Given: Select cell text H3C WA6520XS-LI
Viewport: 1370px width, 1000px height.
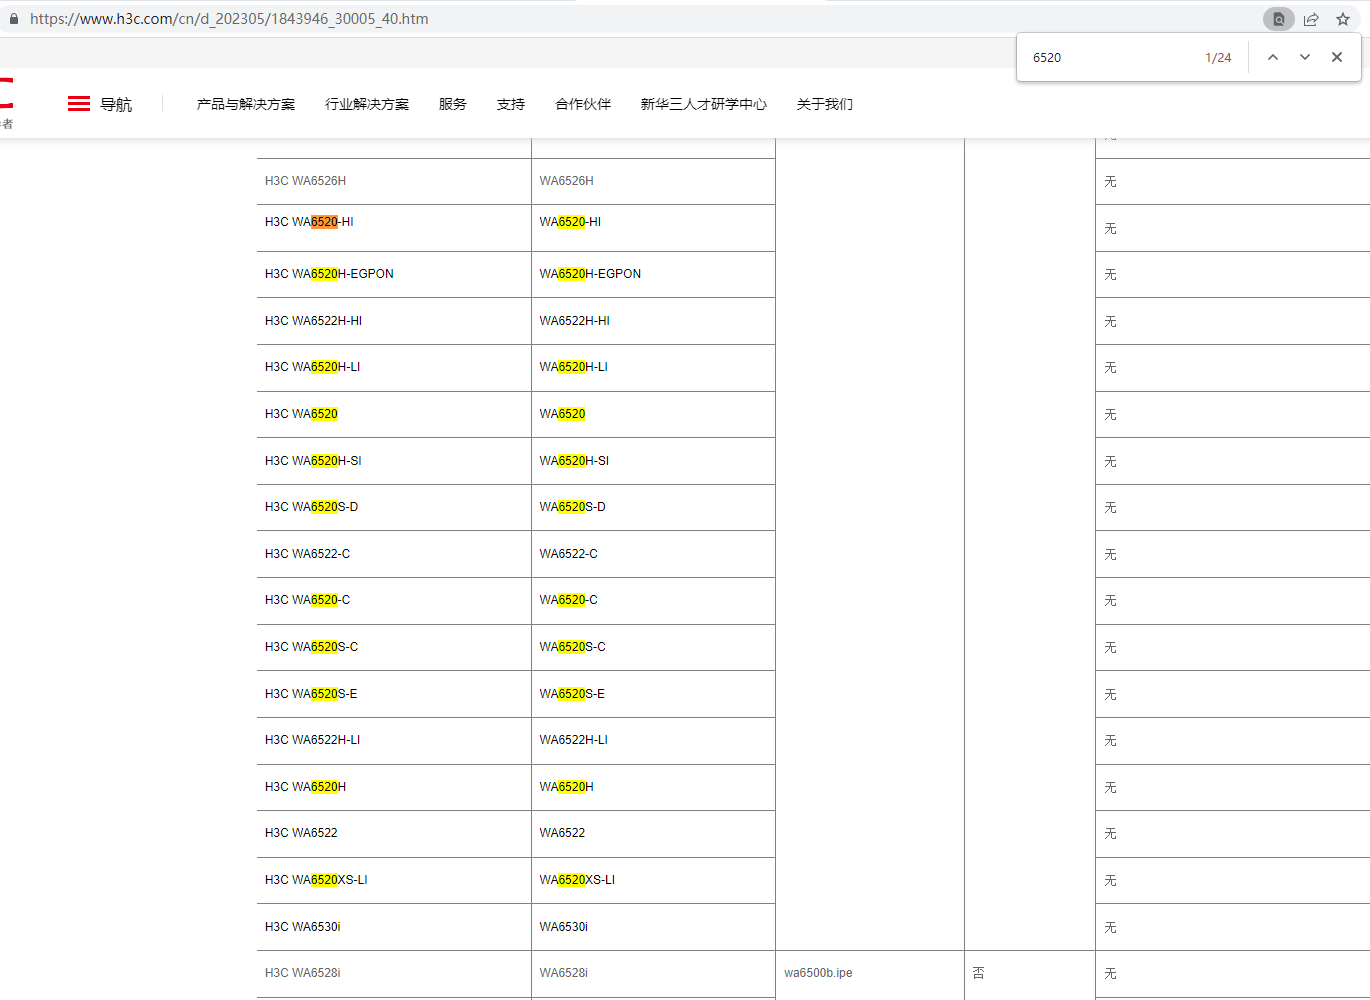Looking at the screenshot, I should 316,880.
